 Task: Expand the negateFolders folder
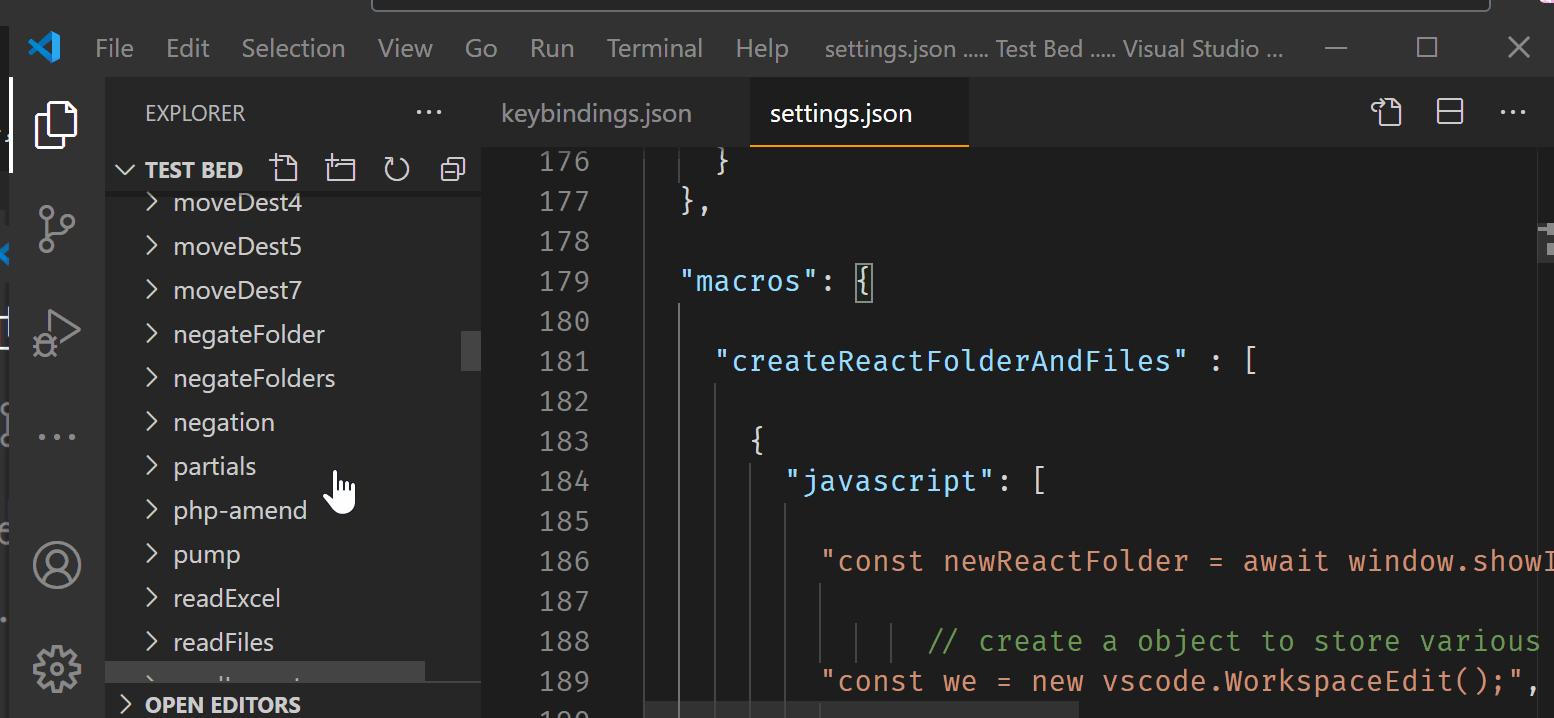[293, 378]
